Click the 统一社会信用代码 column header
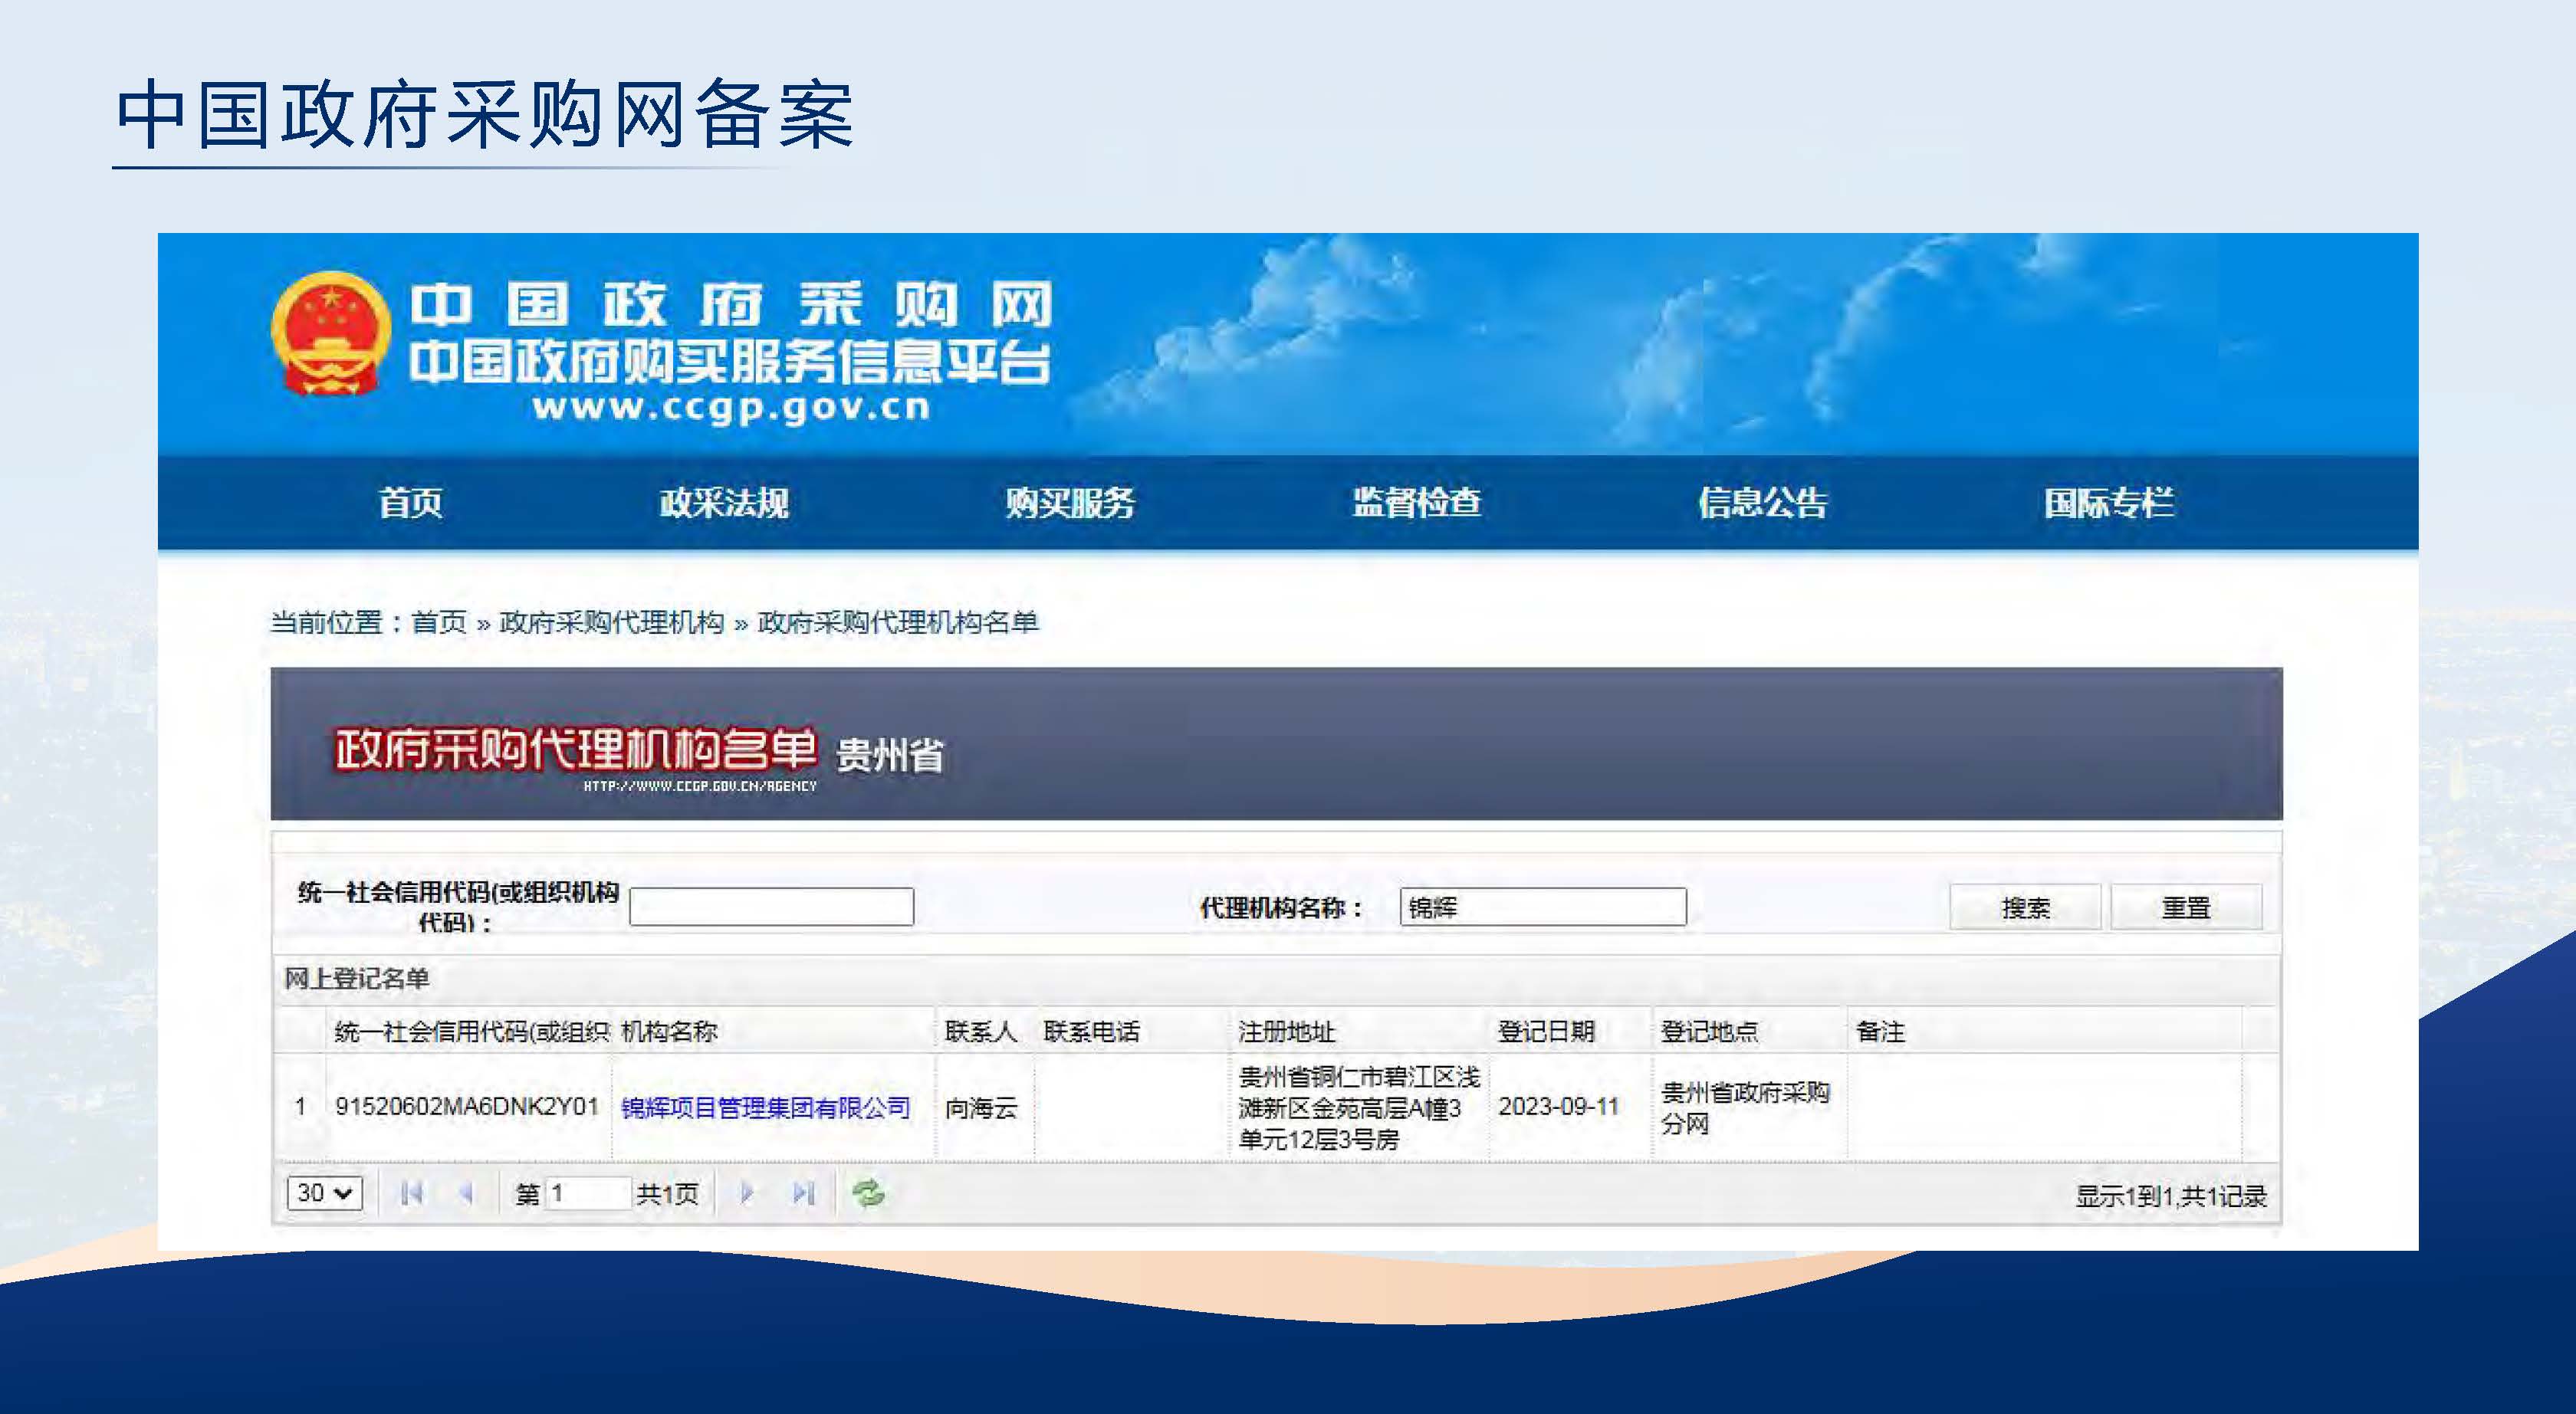Viewport: 2576px width, 1414px height. pos(471,1031)
